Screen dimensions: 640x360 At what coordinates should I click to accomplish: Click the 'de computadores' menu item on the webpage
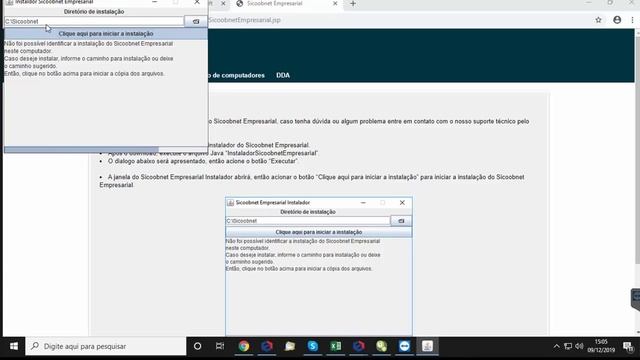coord(237,75)
